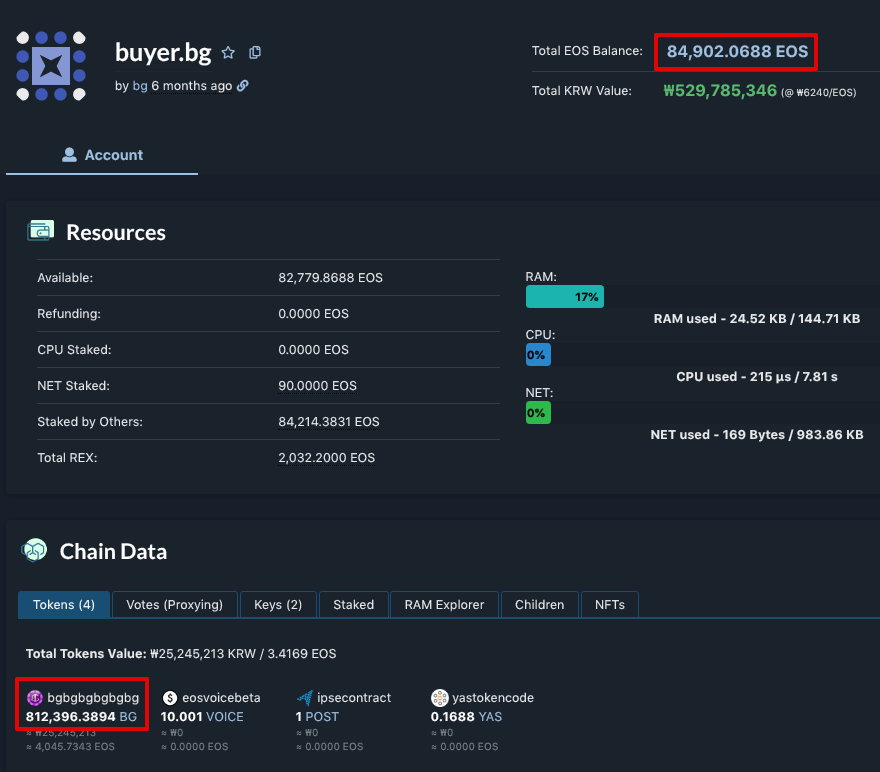Click the CPU usage bar showing 0%

(538, 355)
